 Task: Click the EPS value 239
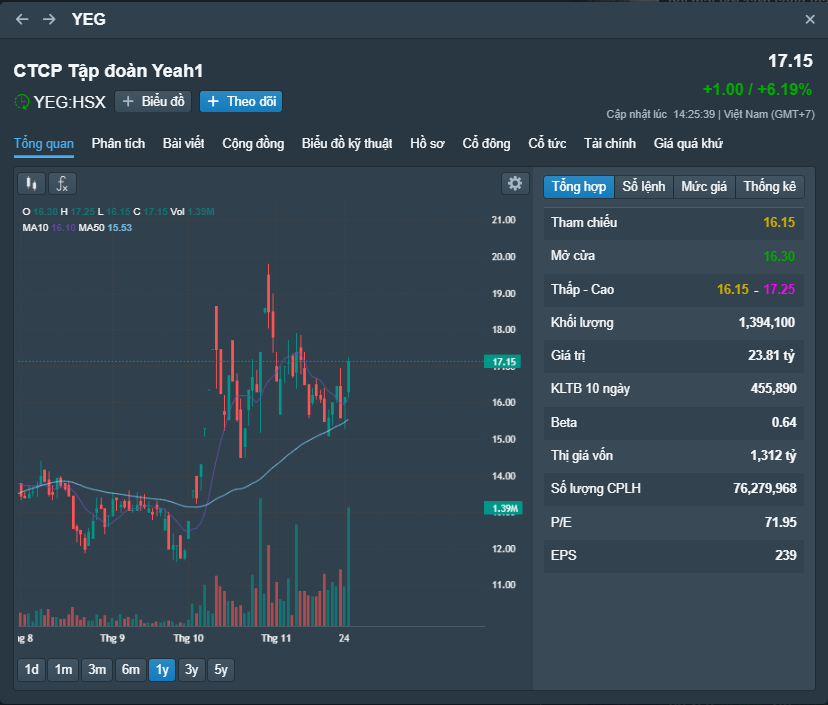coord(786,556)
